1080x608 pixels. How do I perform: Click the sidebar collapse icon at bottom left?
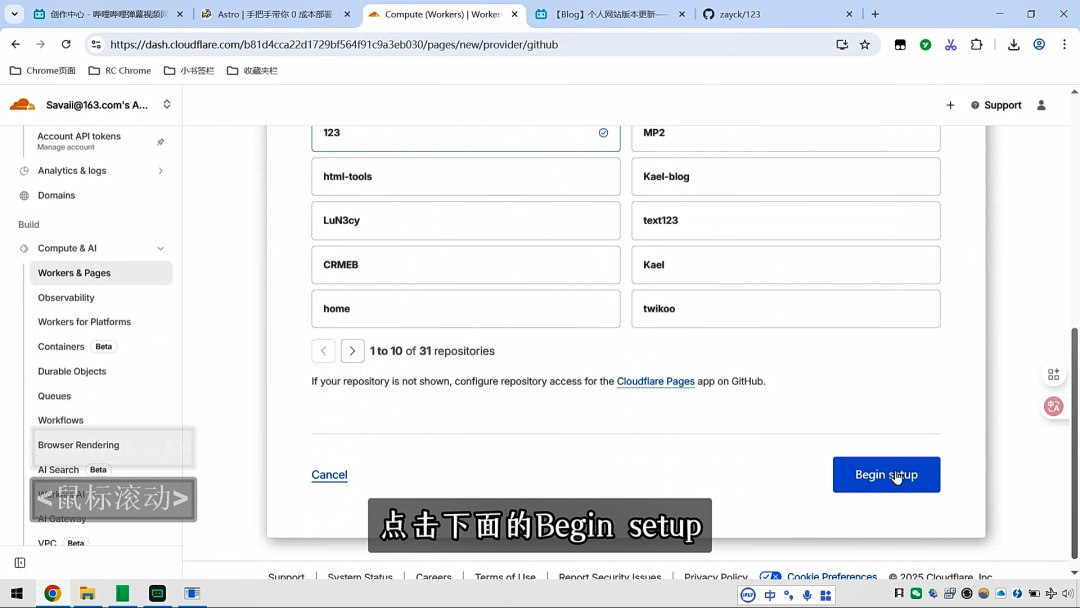pos(20,563)
